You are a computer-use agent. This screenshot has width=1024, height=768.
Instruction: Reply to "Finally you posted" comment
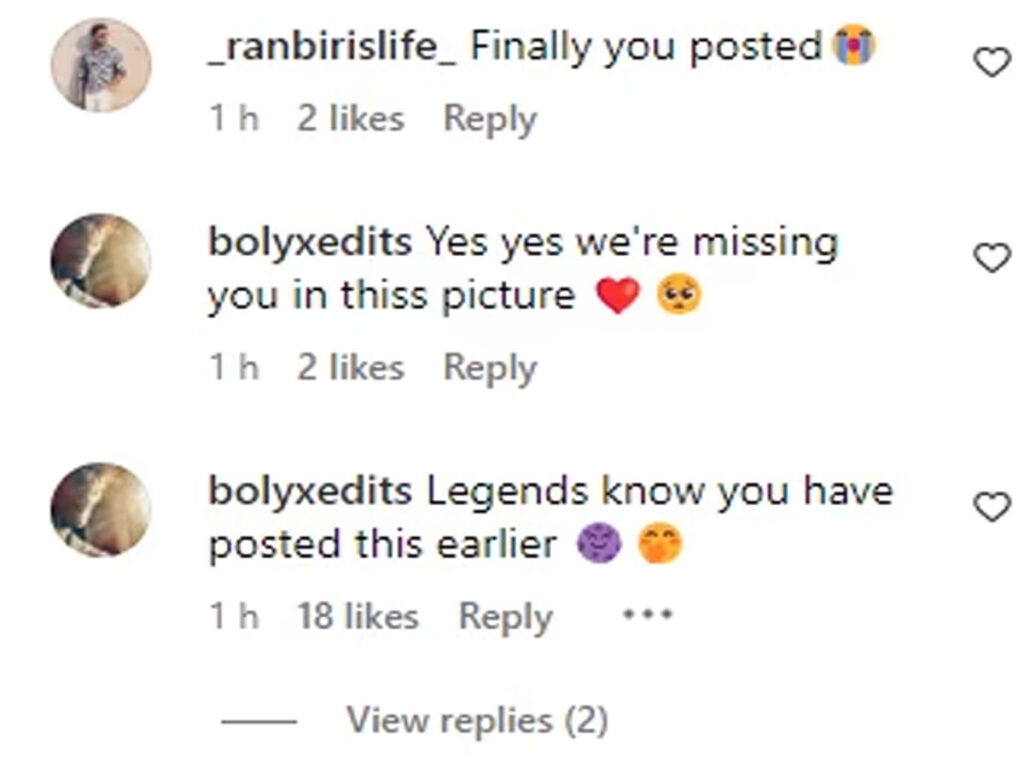click(x=490, y=120)
